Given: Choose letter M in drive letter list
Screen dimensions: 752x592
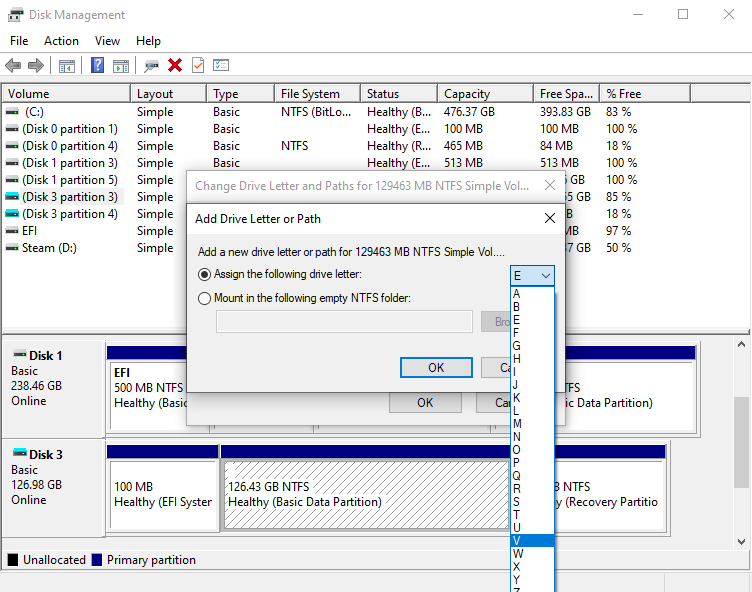Looking at the screenshot, I should point(532,424).
